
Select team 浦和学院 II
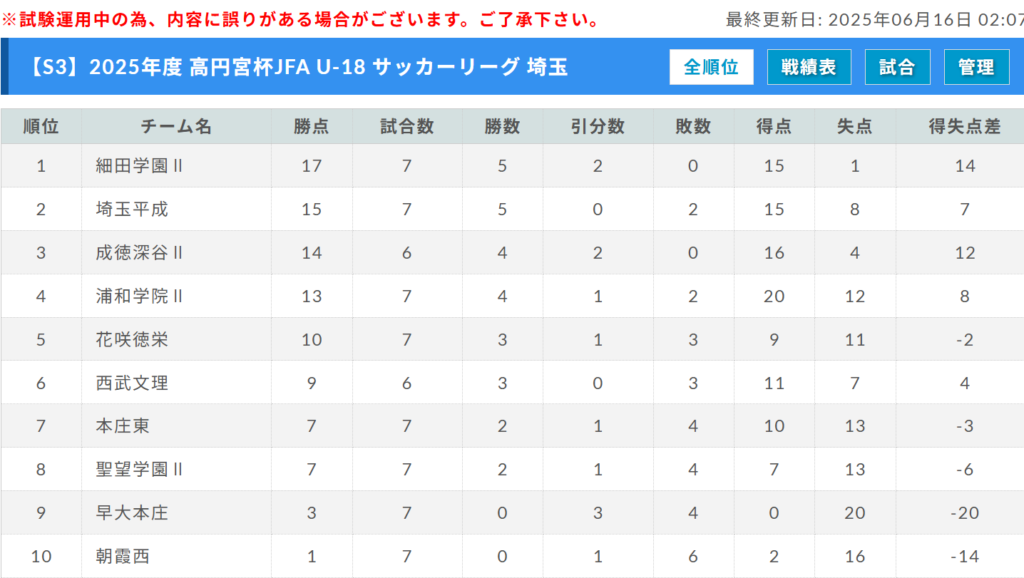[139, 296]
